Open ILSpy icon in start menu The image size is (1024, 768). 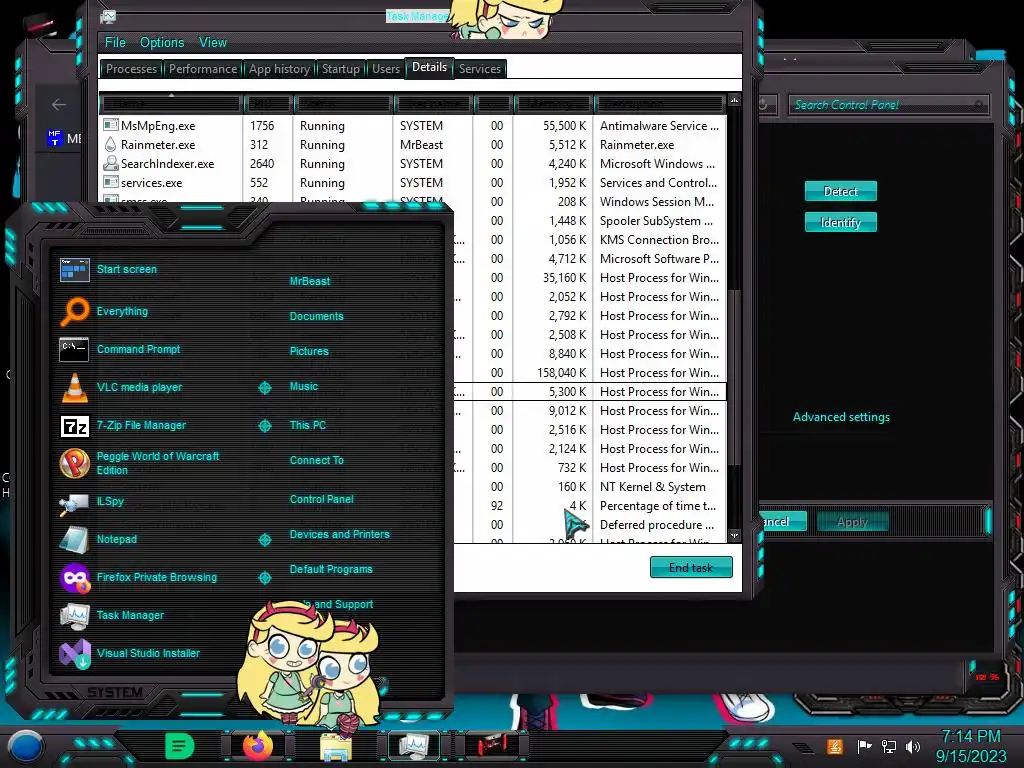pos(74,503)
